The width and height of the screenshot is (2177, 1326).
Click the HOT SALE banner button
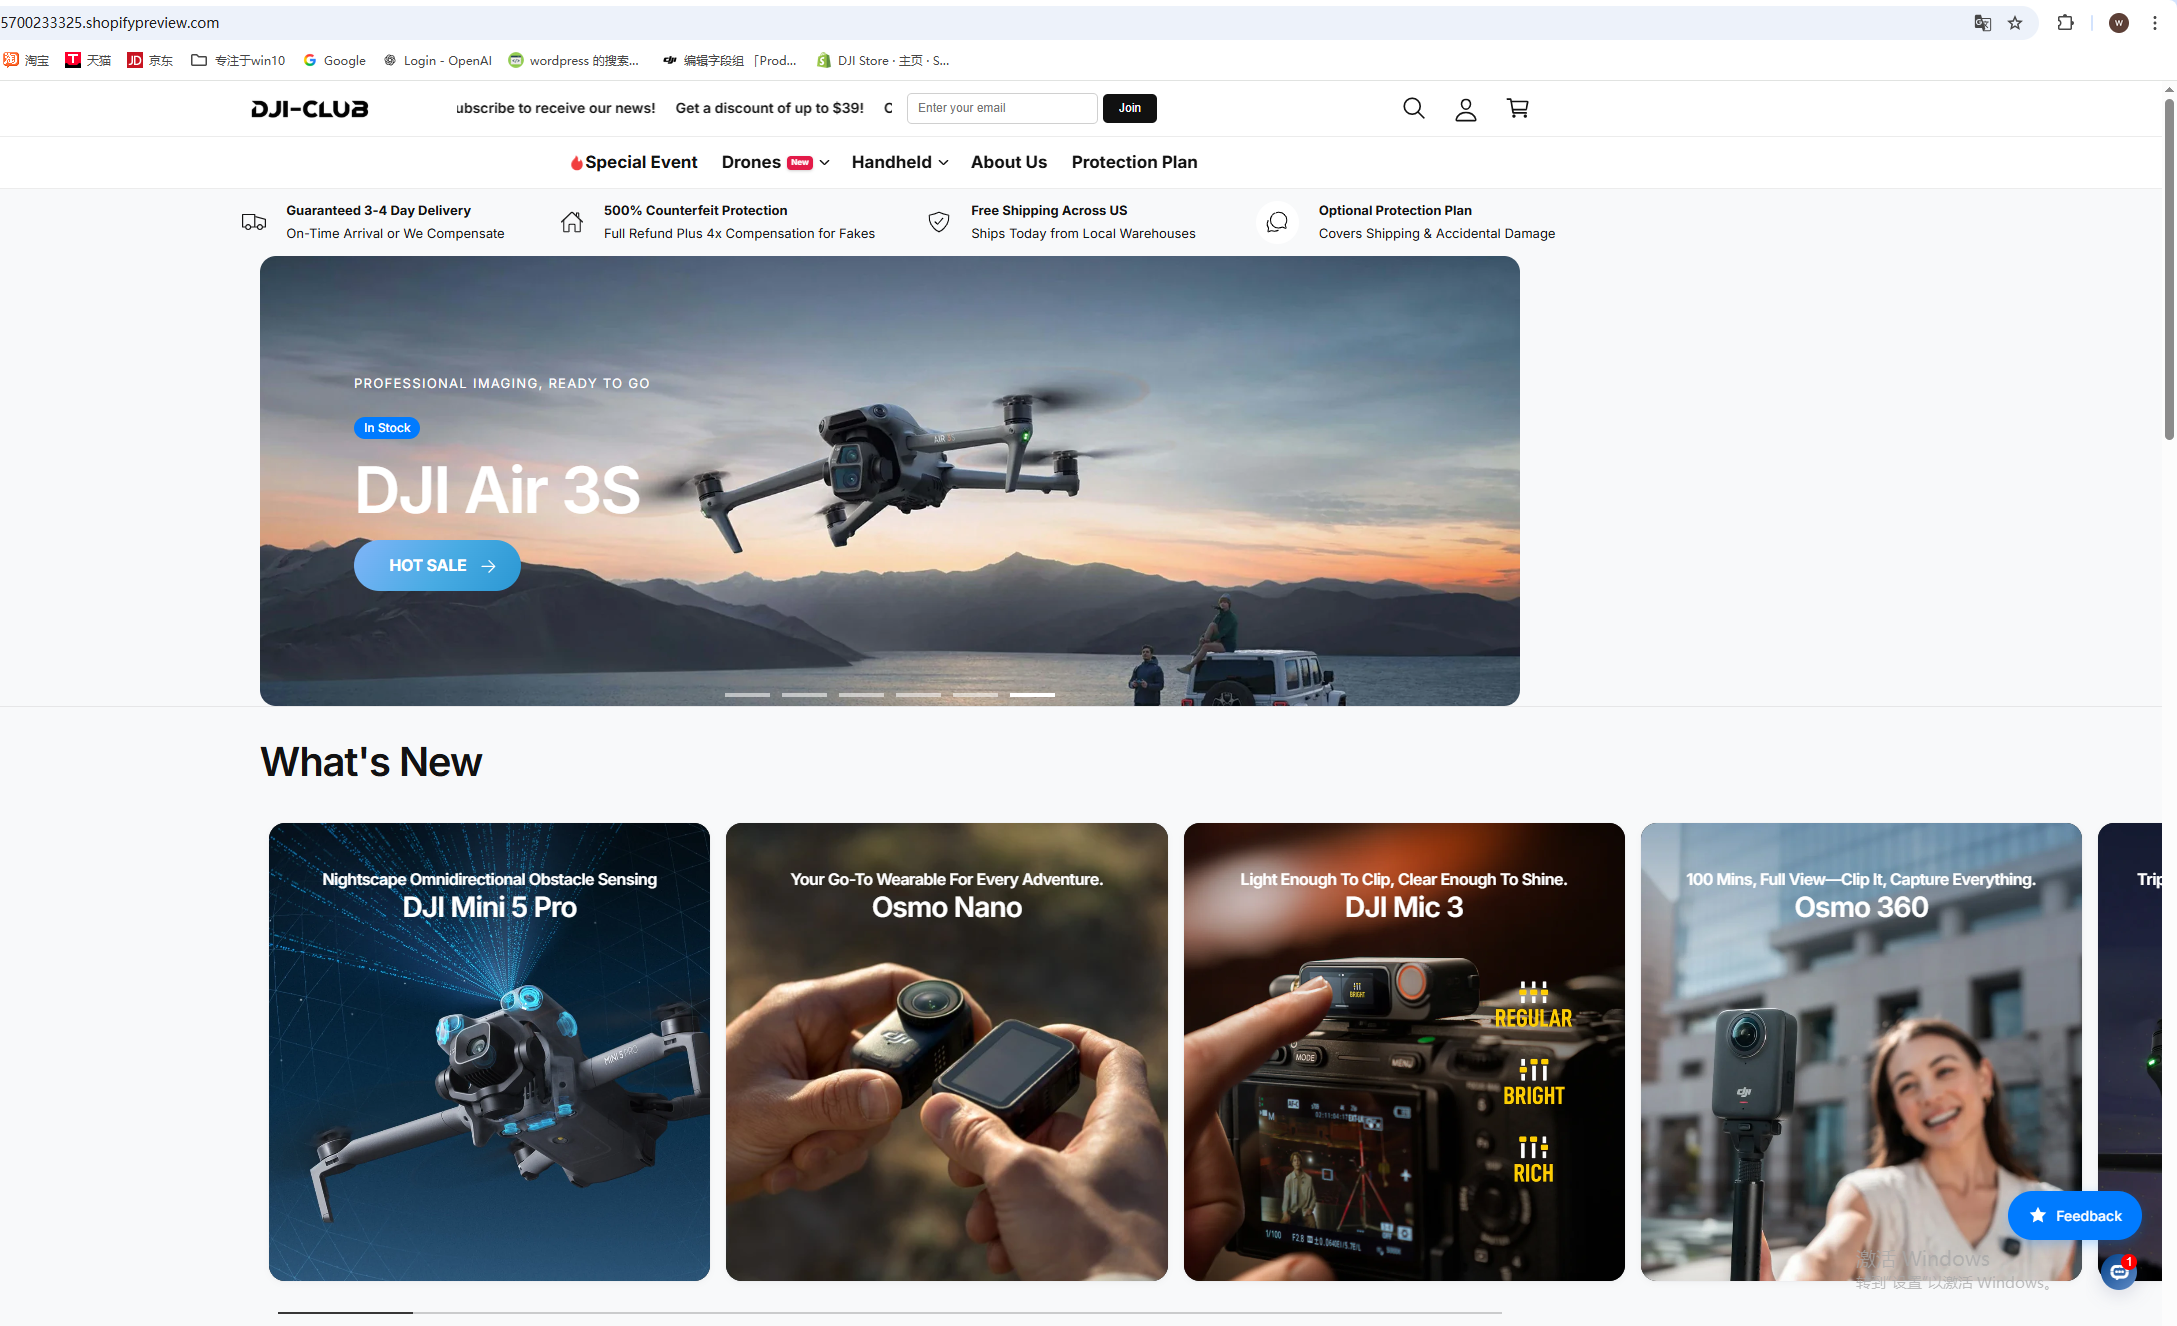click(437, 566)
